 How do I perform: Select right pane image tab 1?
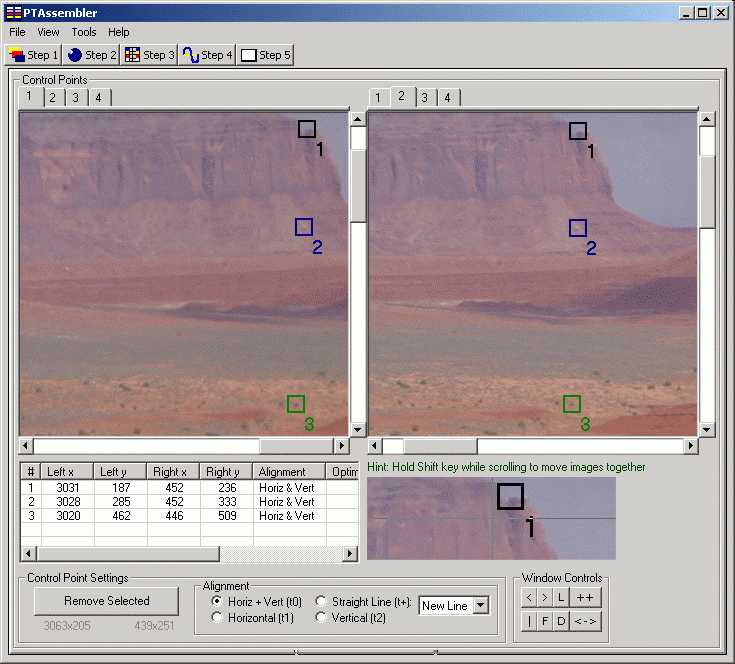pyautogui.click(x=378, y=98)
